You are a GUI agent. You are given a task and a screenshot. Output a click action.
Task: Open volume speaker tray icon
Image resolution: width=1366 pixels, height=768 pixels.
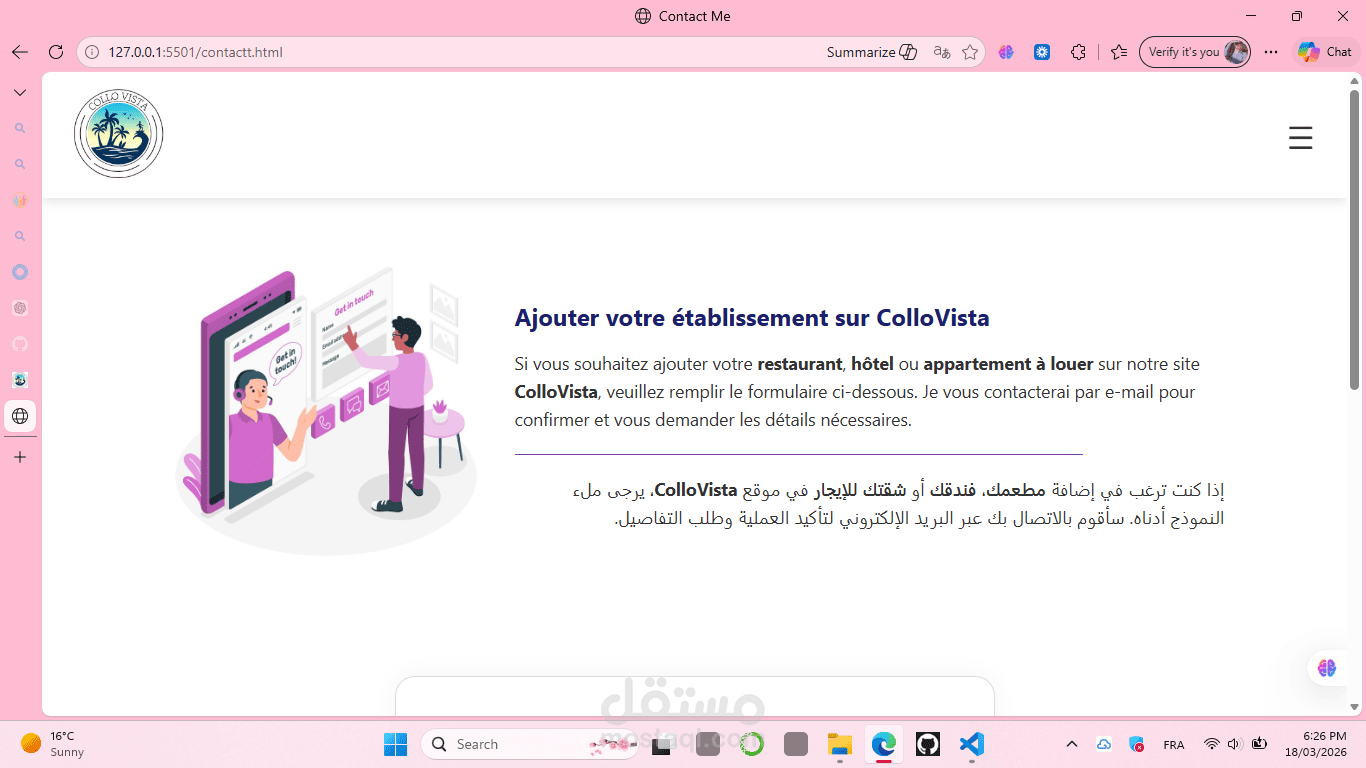1235,744
